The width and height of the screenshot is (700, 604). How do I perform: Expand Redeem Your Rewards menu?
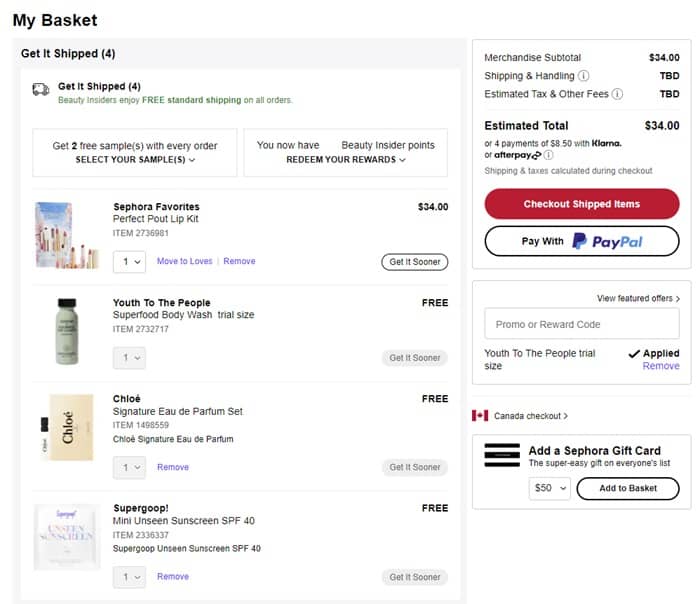coord(346,160)
